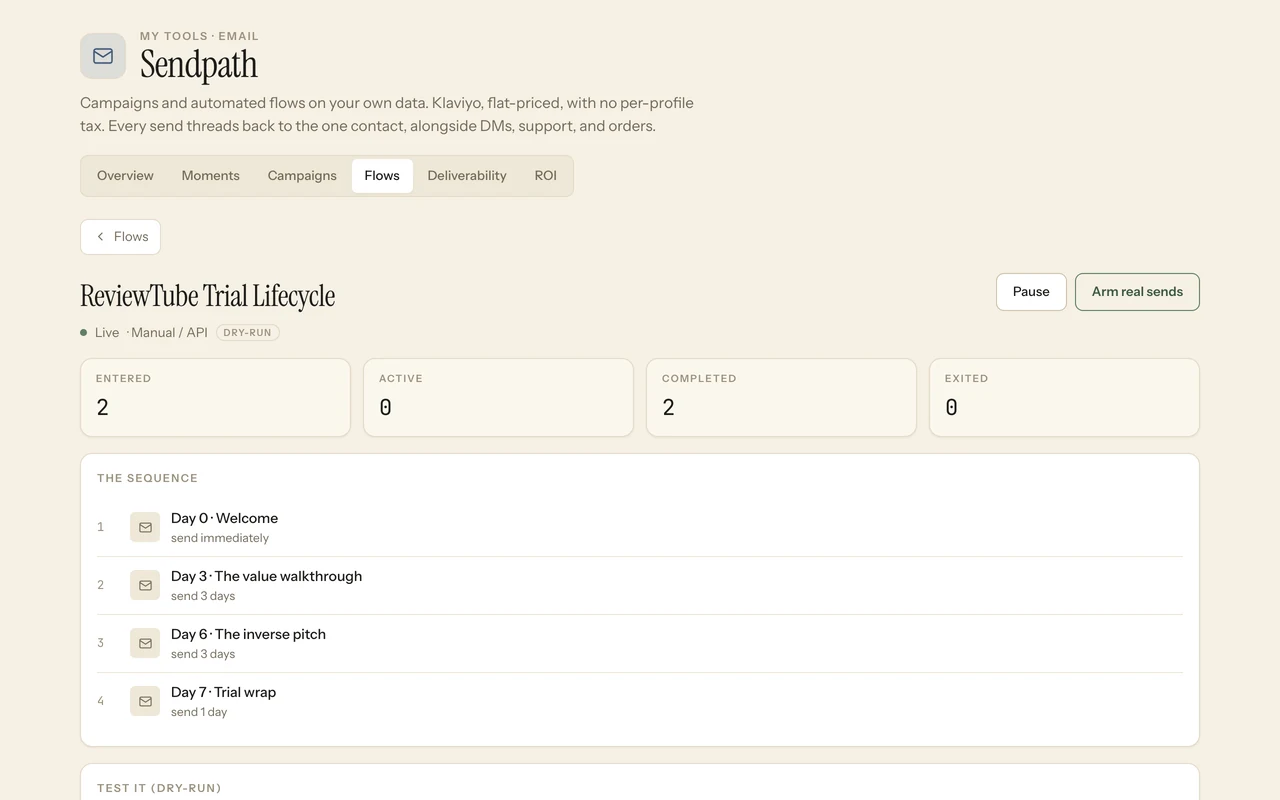Click 'send 3 days' under Day 6
This screenshot has height=800, width=1280.
tap(203, 654)
